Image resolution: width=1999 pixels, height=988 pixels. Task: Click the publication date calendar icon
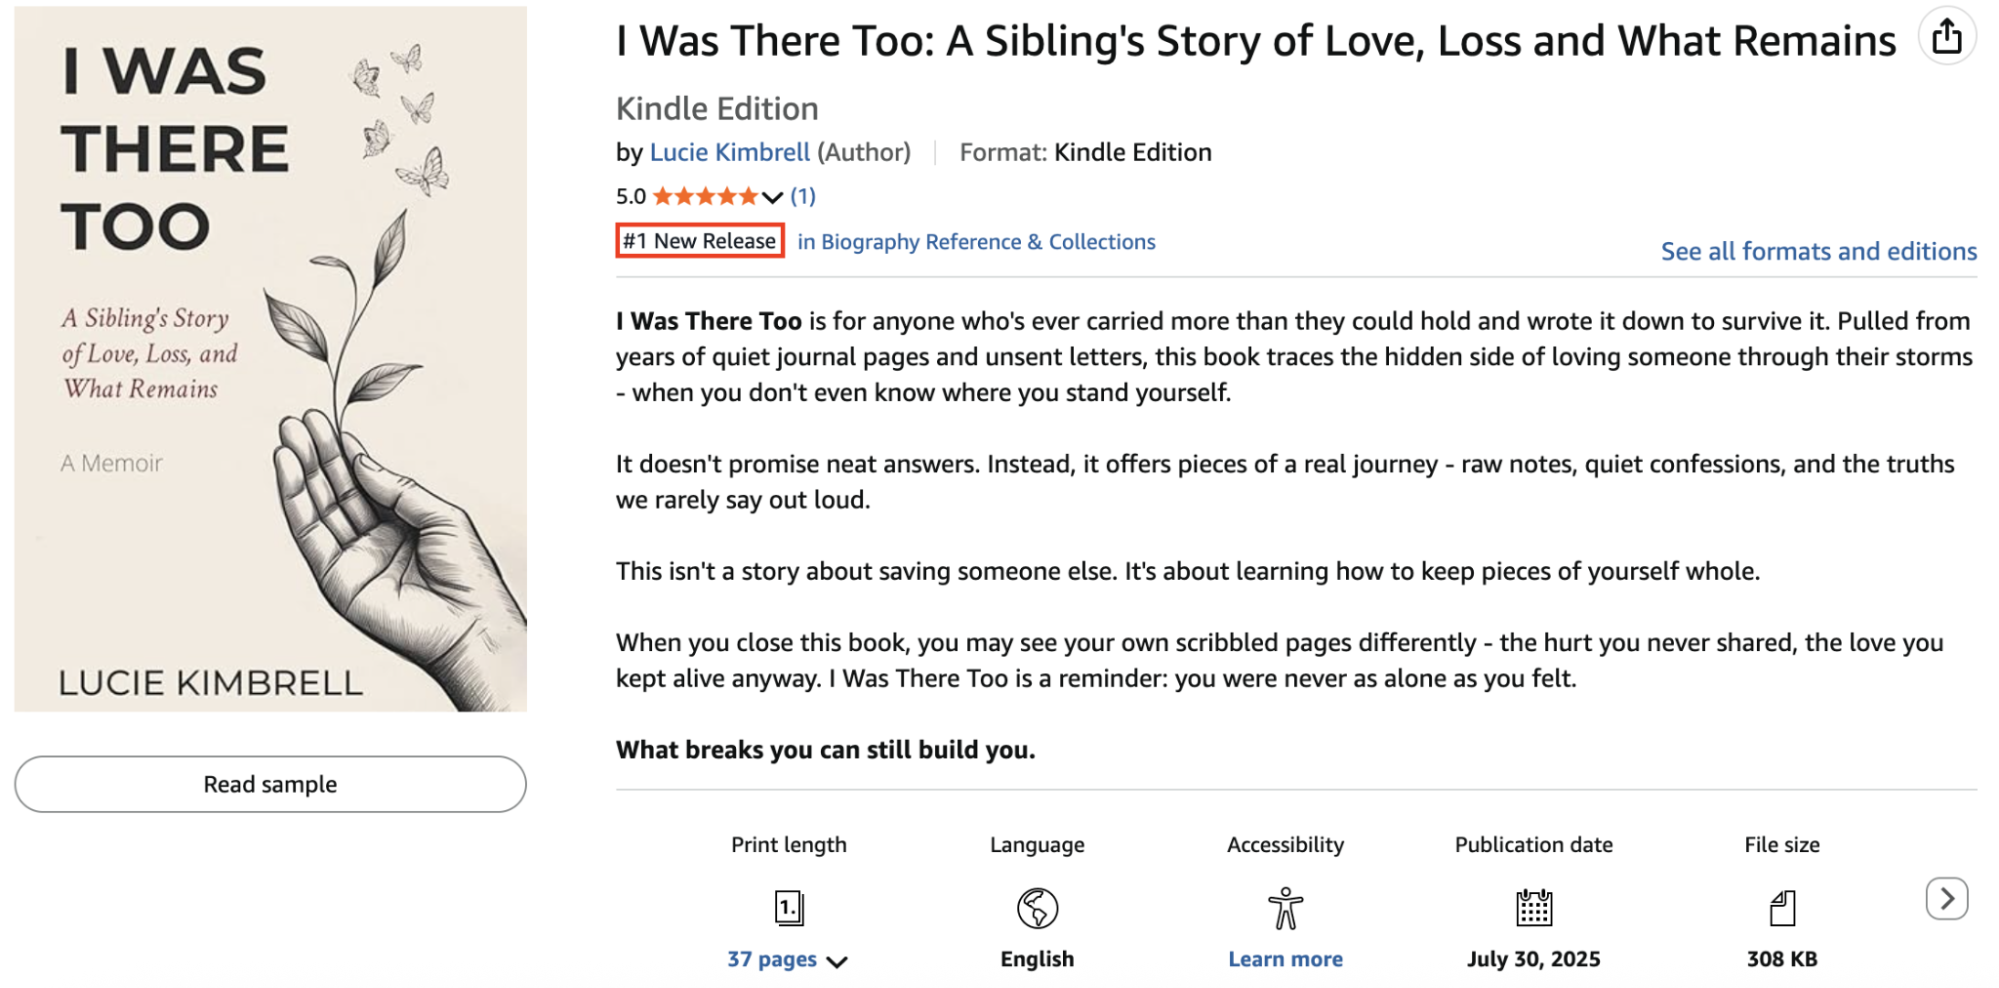click(x=1533, y=908)
